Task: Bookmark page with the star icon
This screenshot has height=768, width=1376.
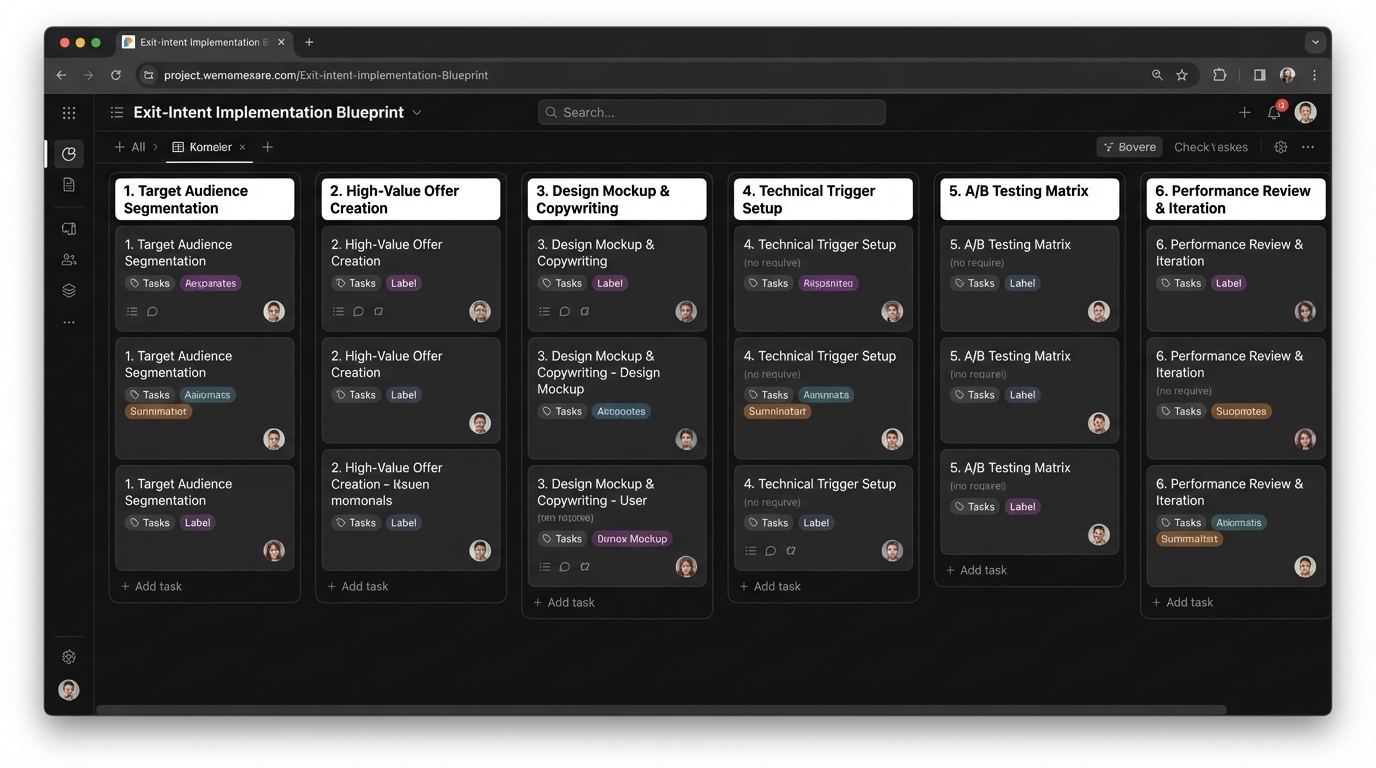Action: (x=1182, y=75)
